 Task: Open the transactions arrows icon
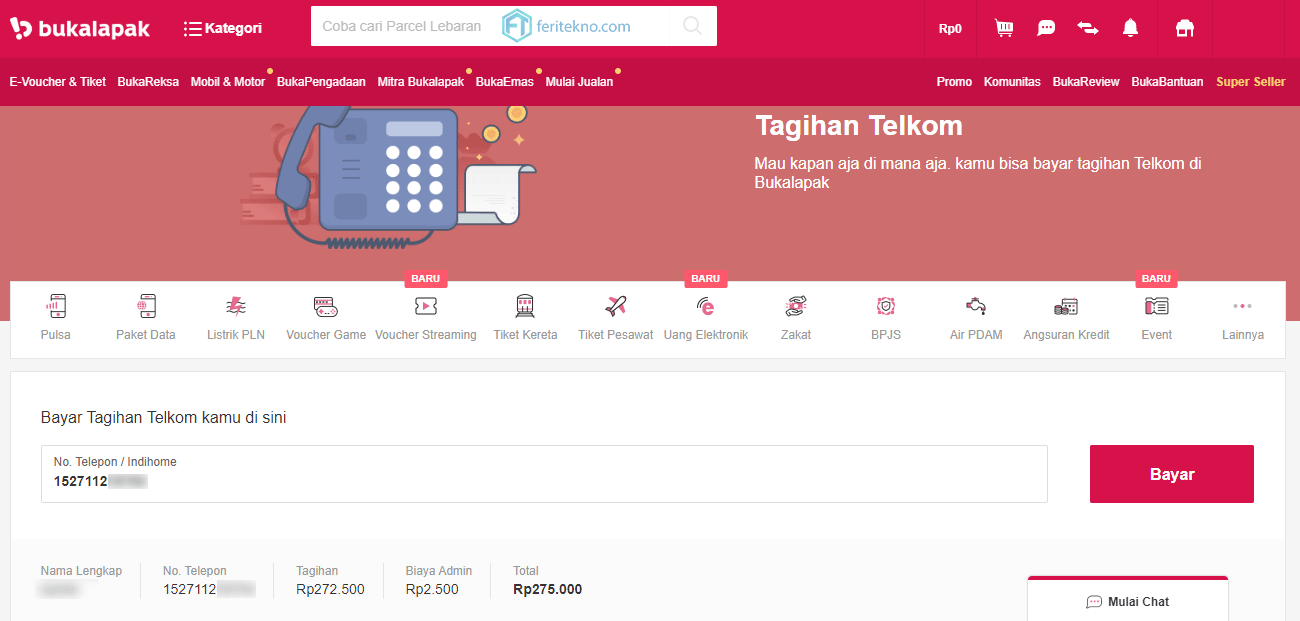(x=1088, y=28)
